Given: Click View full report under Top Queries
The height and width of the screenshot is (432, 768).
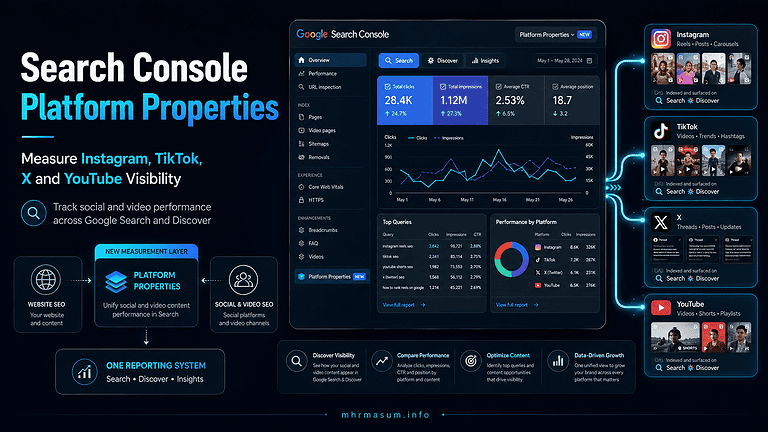Looking at the screenshot, I should pyautogui.click(x=404, y=305).
